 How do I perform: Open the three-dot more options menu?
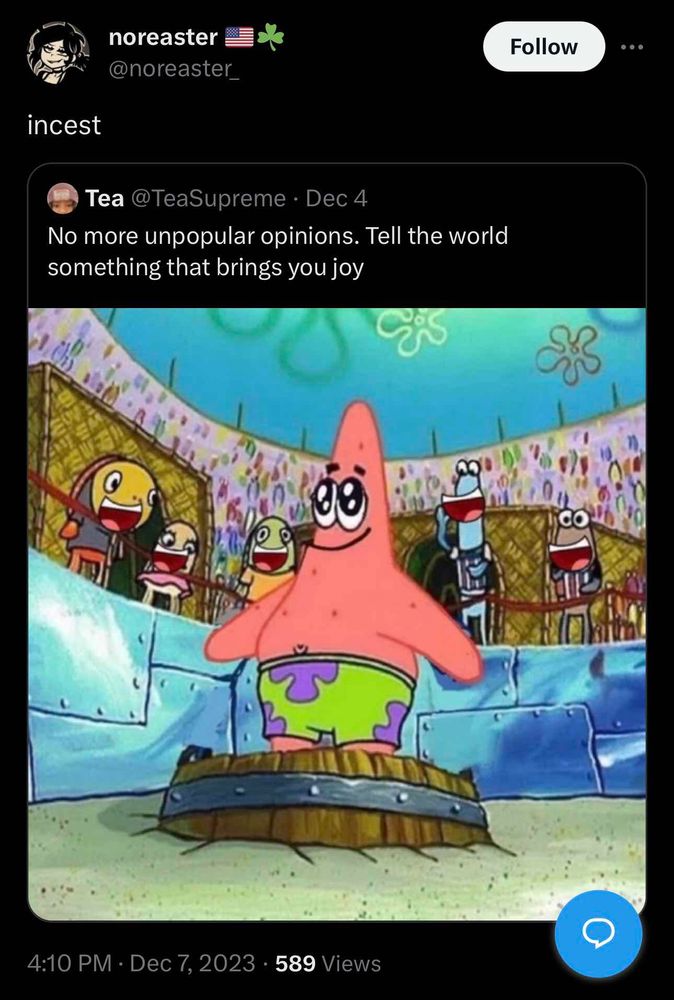633,47
